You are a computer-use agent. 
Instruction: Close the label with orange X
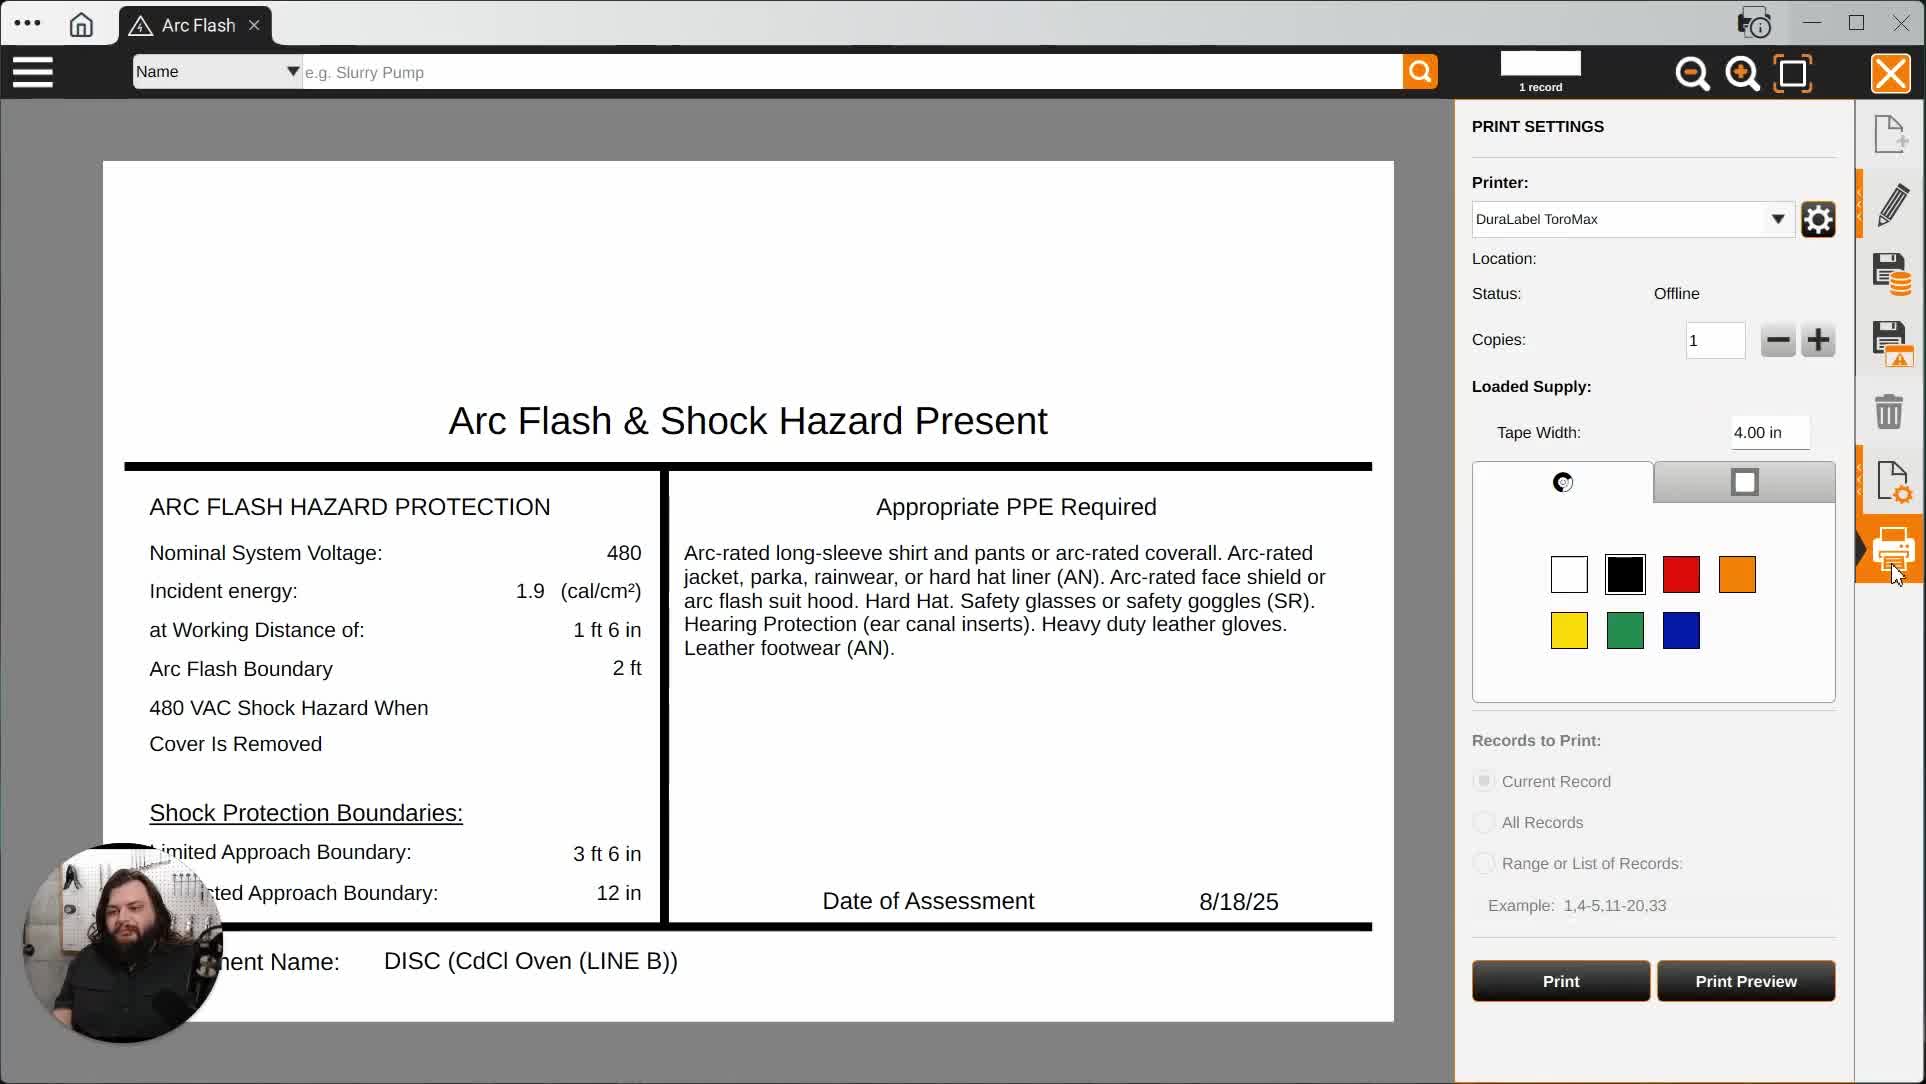click(1890, 73)
